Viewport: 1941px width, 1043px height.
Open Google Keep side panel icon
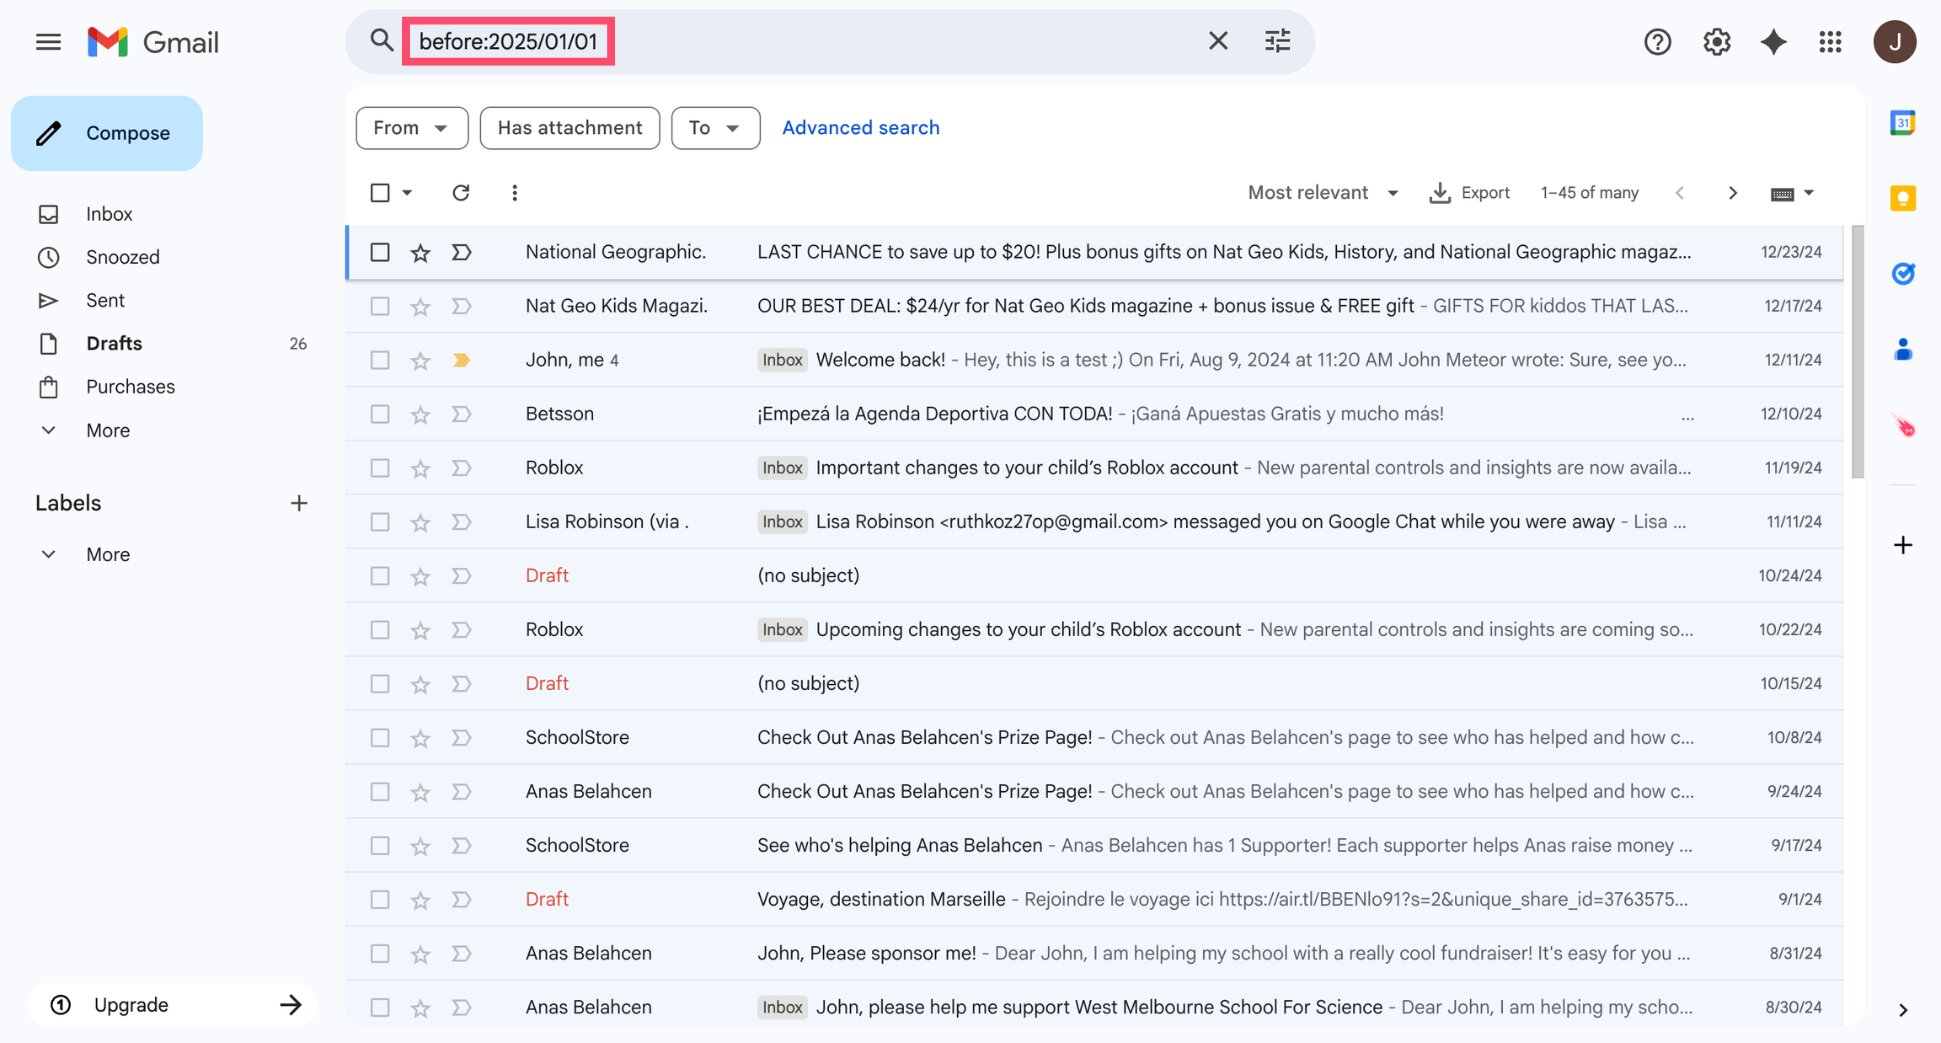pos(1902,198)
